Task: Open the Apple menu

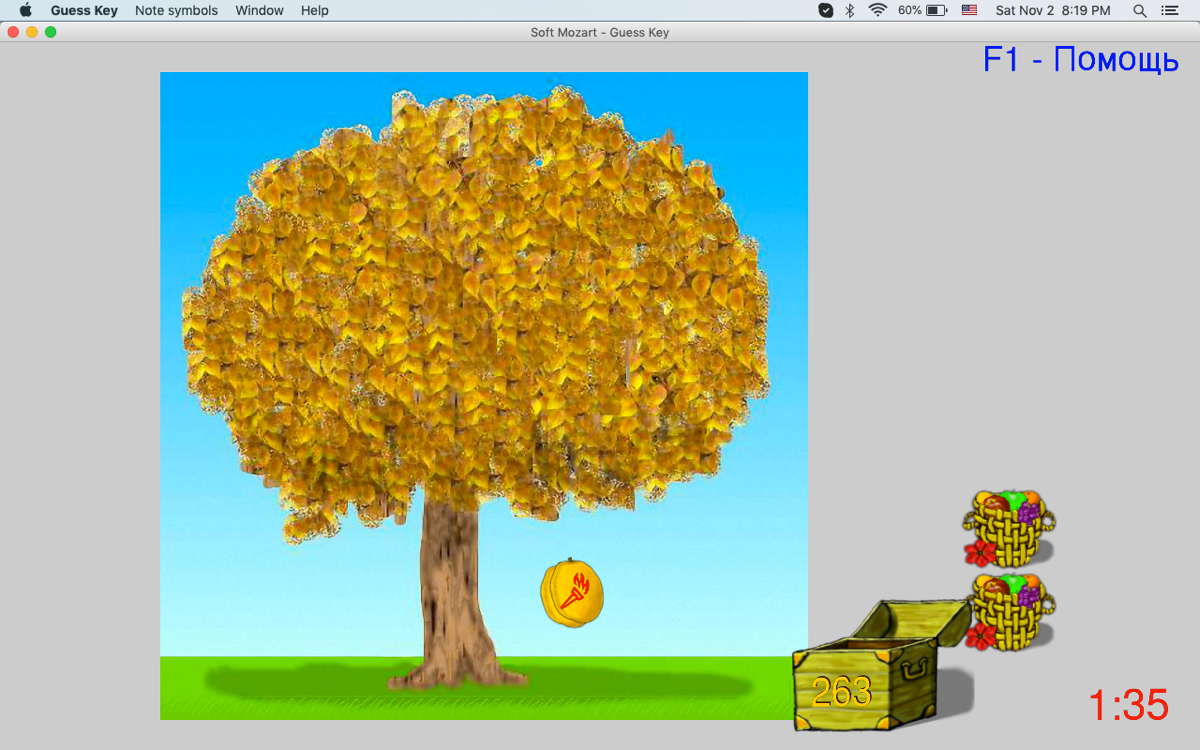Action: 26,10
